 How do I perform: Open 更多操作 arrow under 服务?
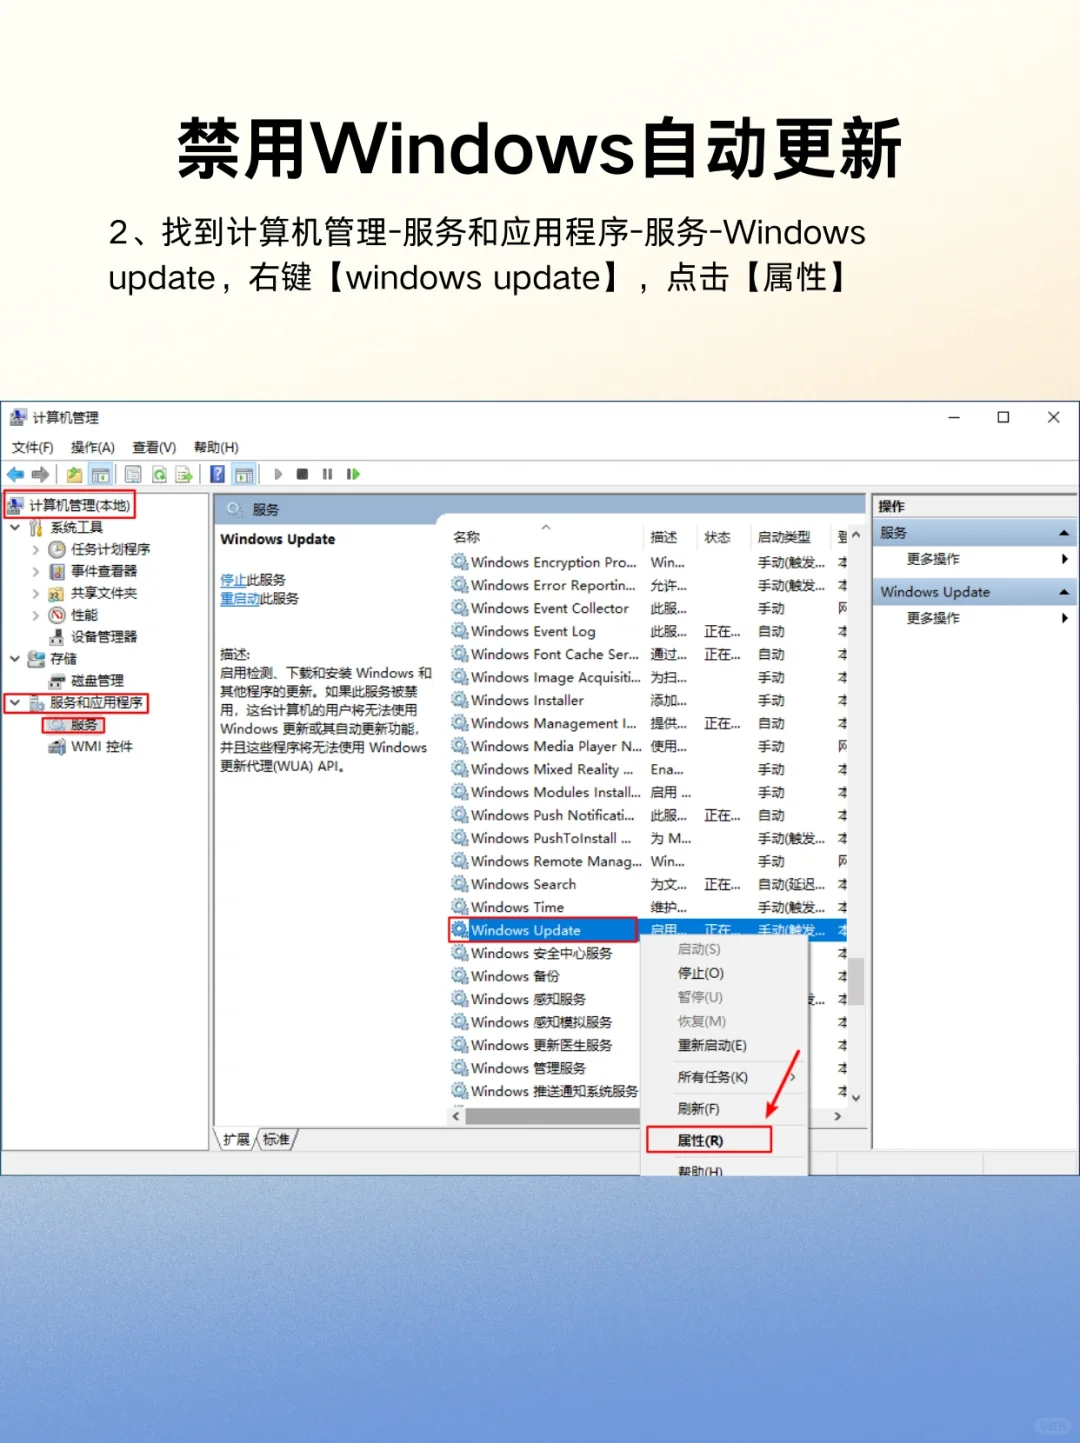[x=1065, y=559]
